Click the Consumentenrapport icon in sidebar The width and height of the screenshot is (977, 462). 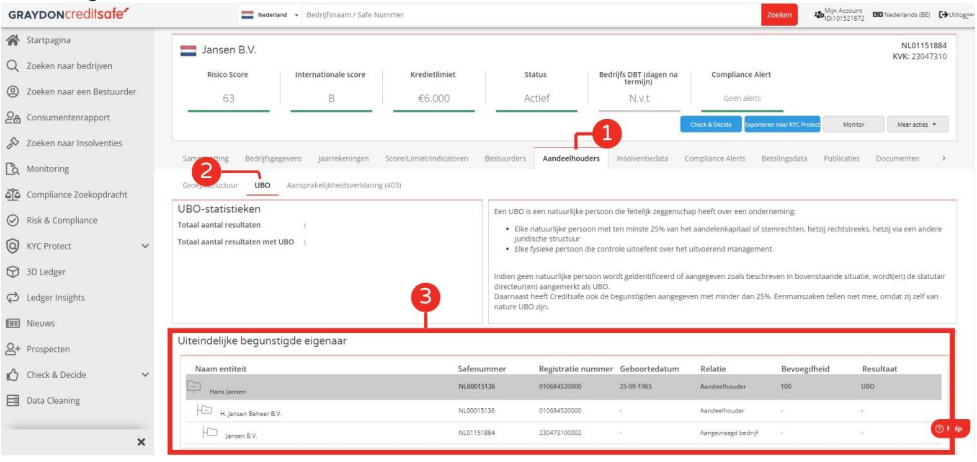click(12, 117)
